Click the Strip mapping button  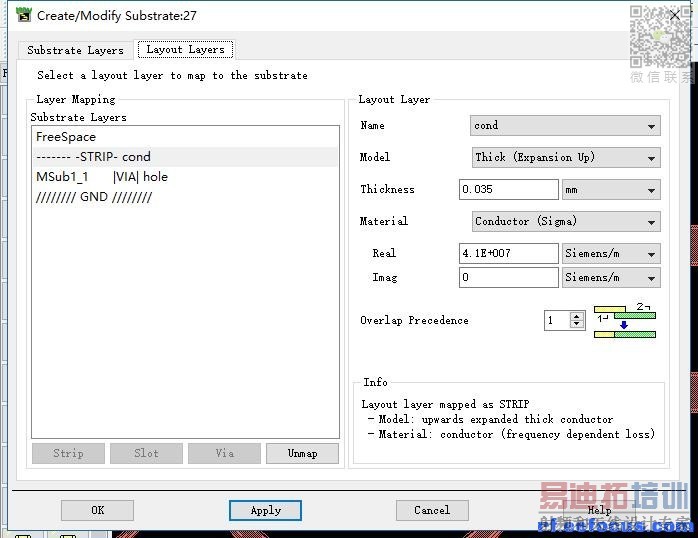(69, 453)
